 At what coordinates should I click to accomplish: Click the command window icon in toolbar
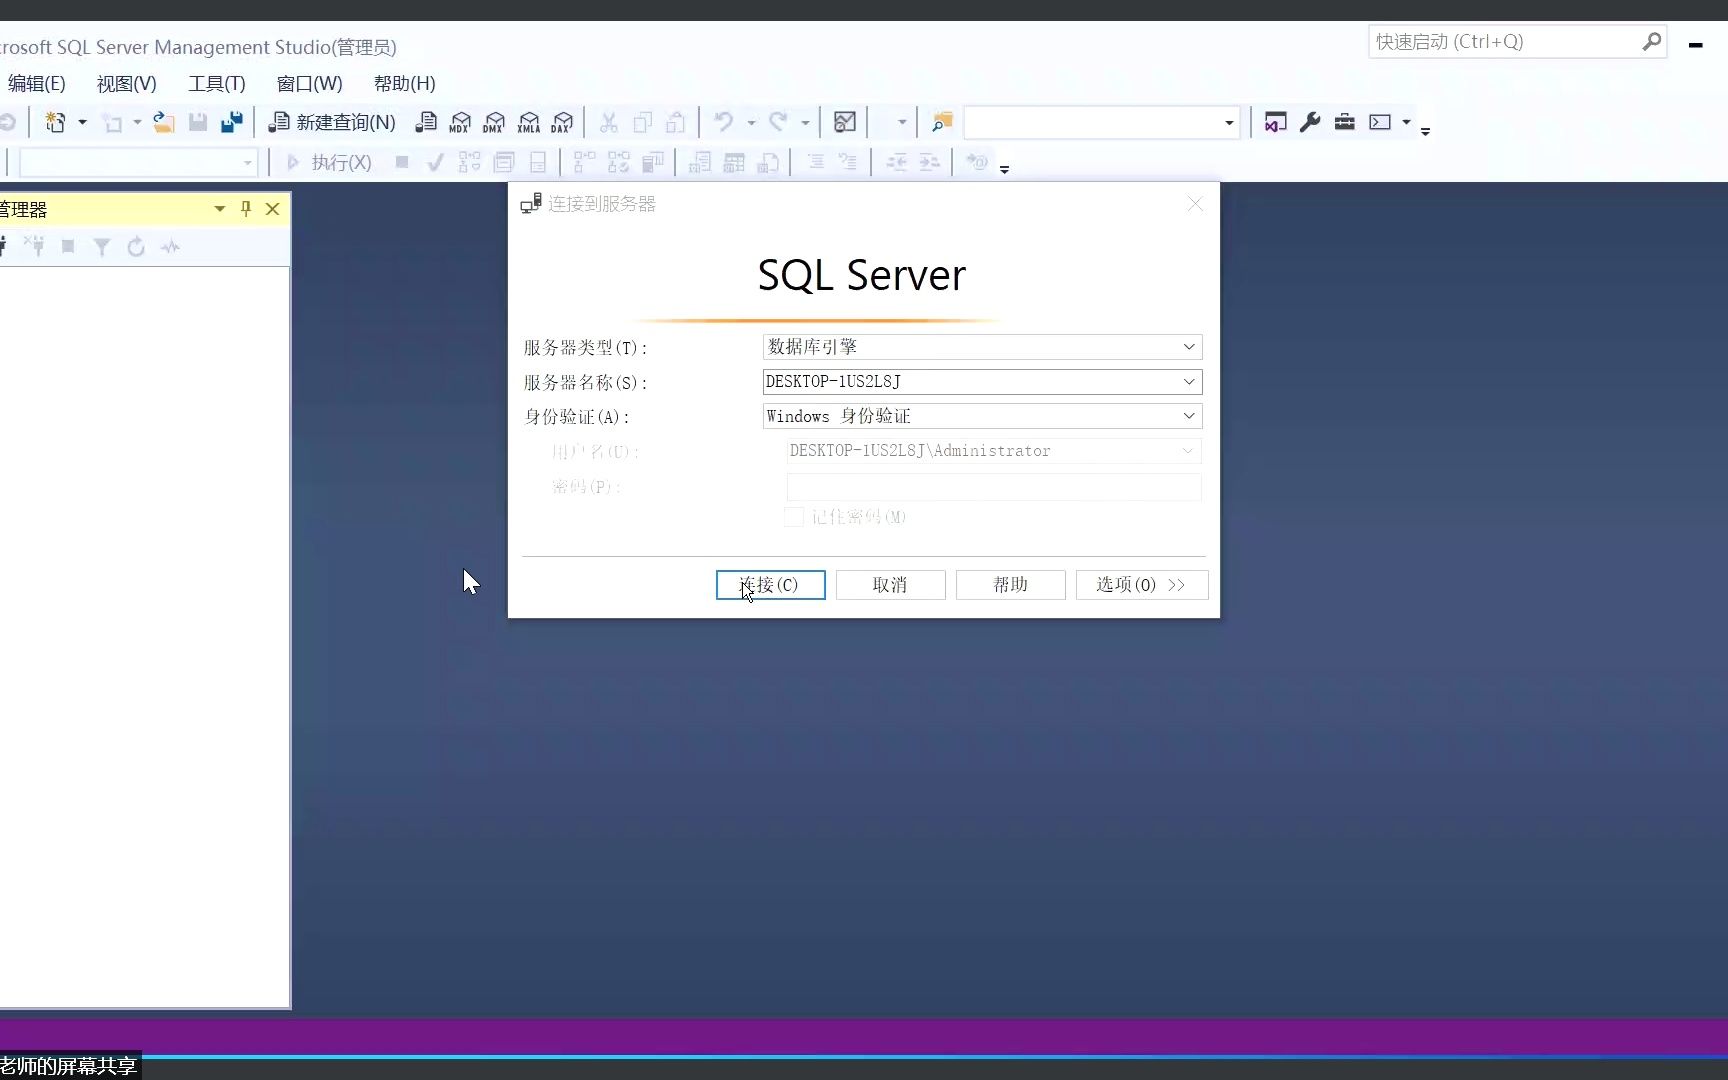(x=1380, y=122)
